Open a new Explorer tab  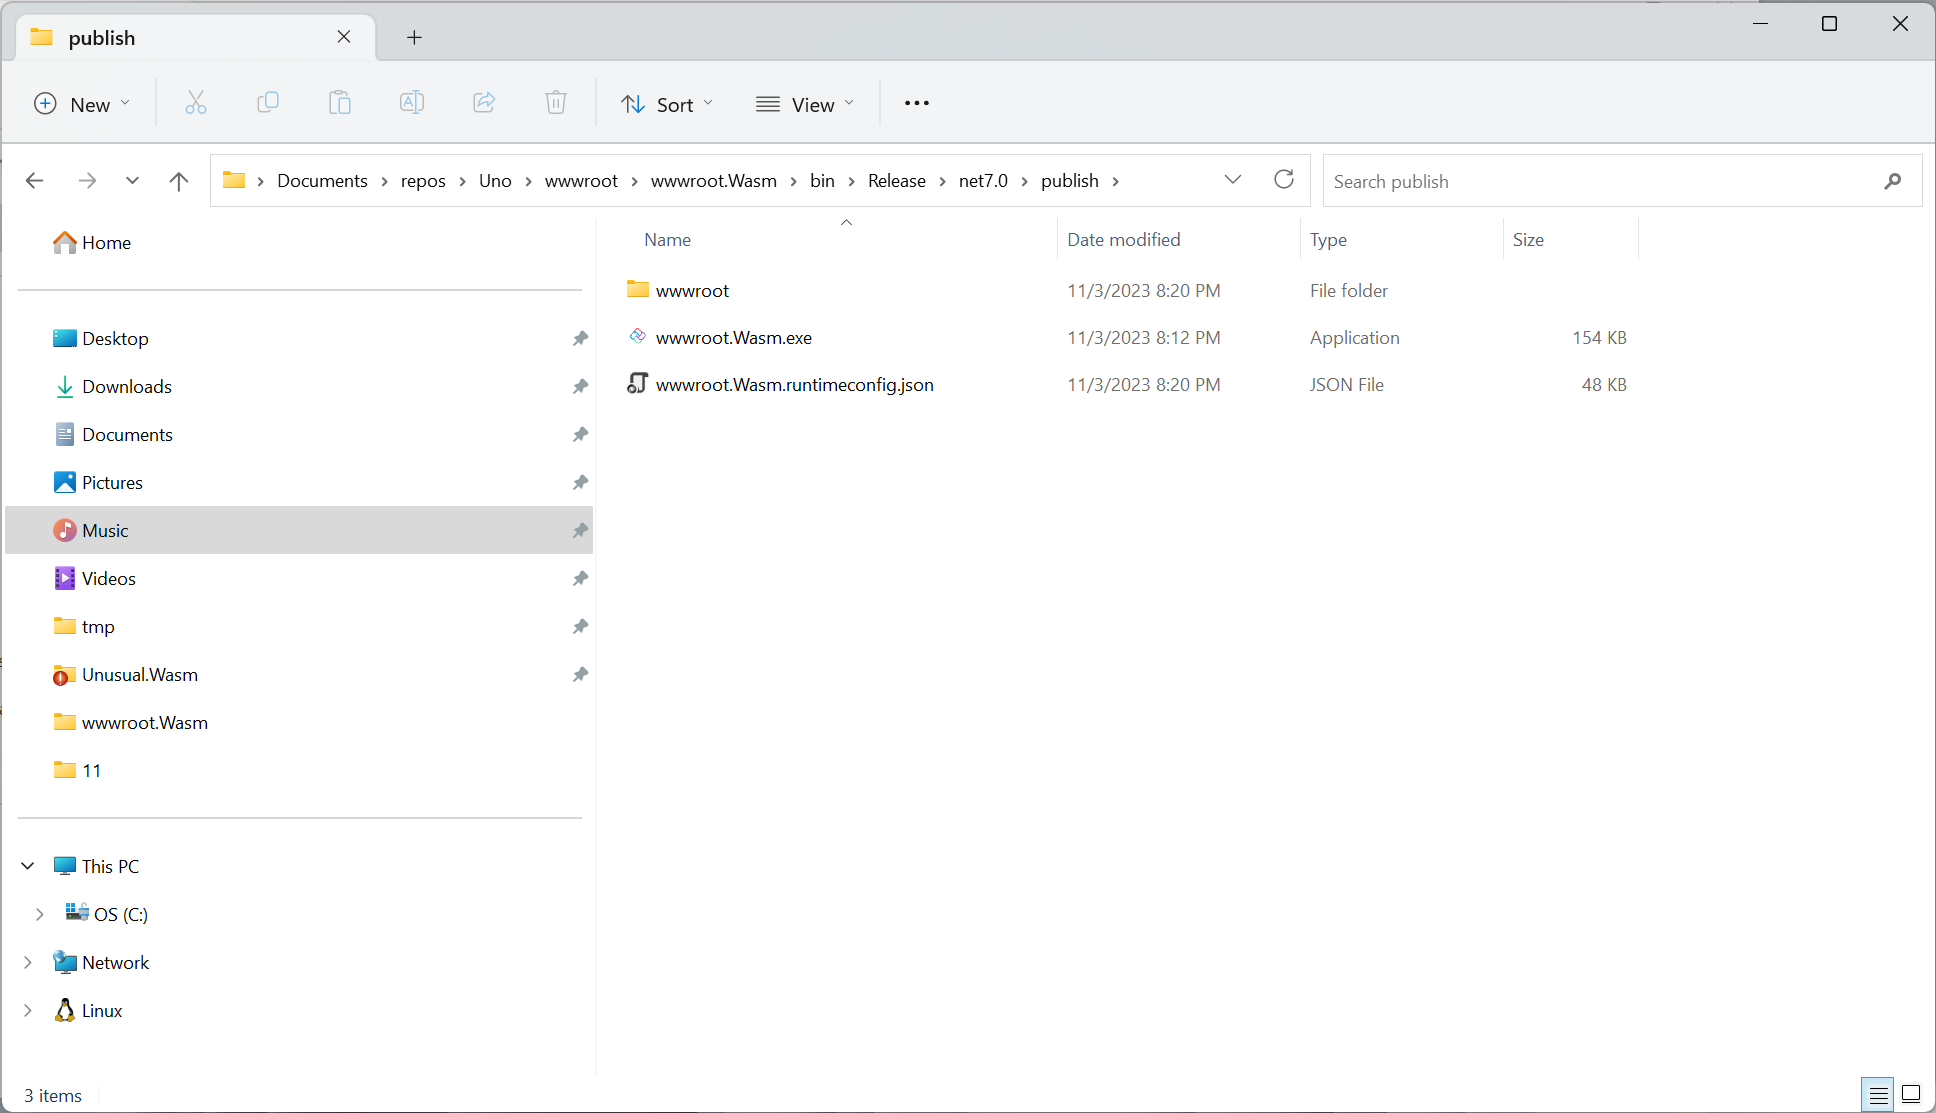(x=414, y=37)
